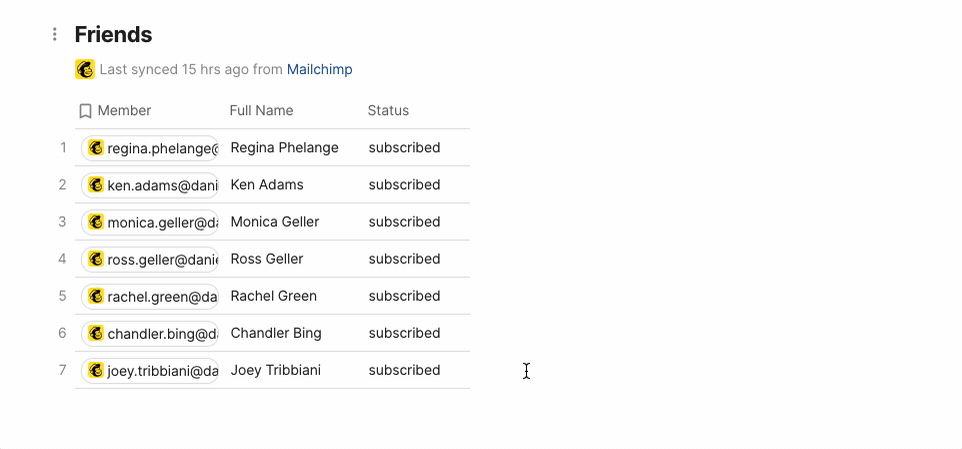Click Mailchimp icon in ken.adams chip
The image size is (962, 449).
tap(96, 185)
